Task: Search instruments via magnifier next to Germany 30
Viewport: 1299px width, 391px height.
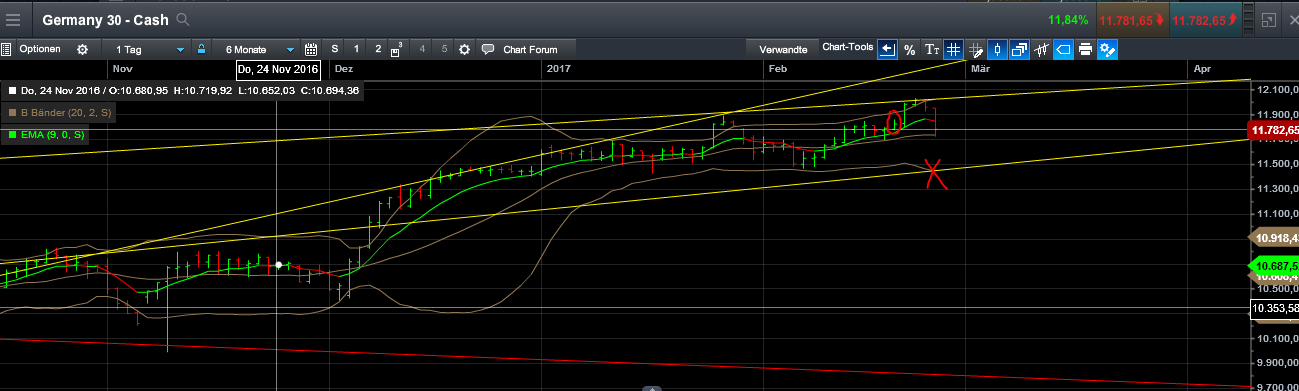Action: click(x=182, y=19)
